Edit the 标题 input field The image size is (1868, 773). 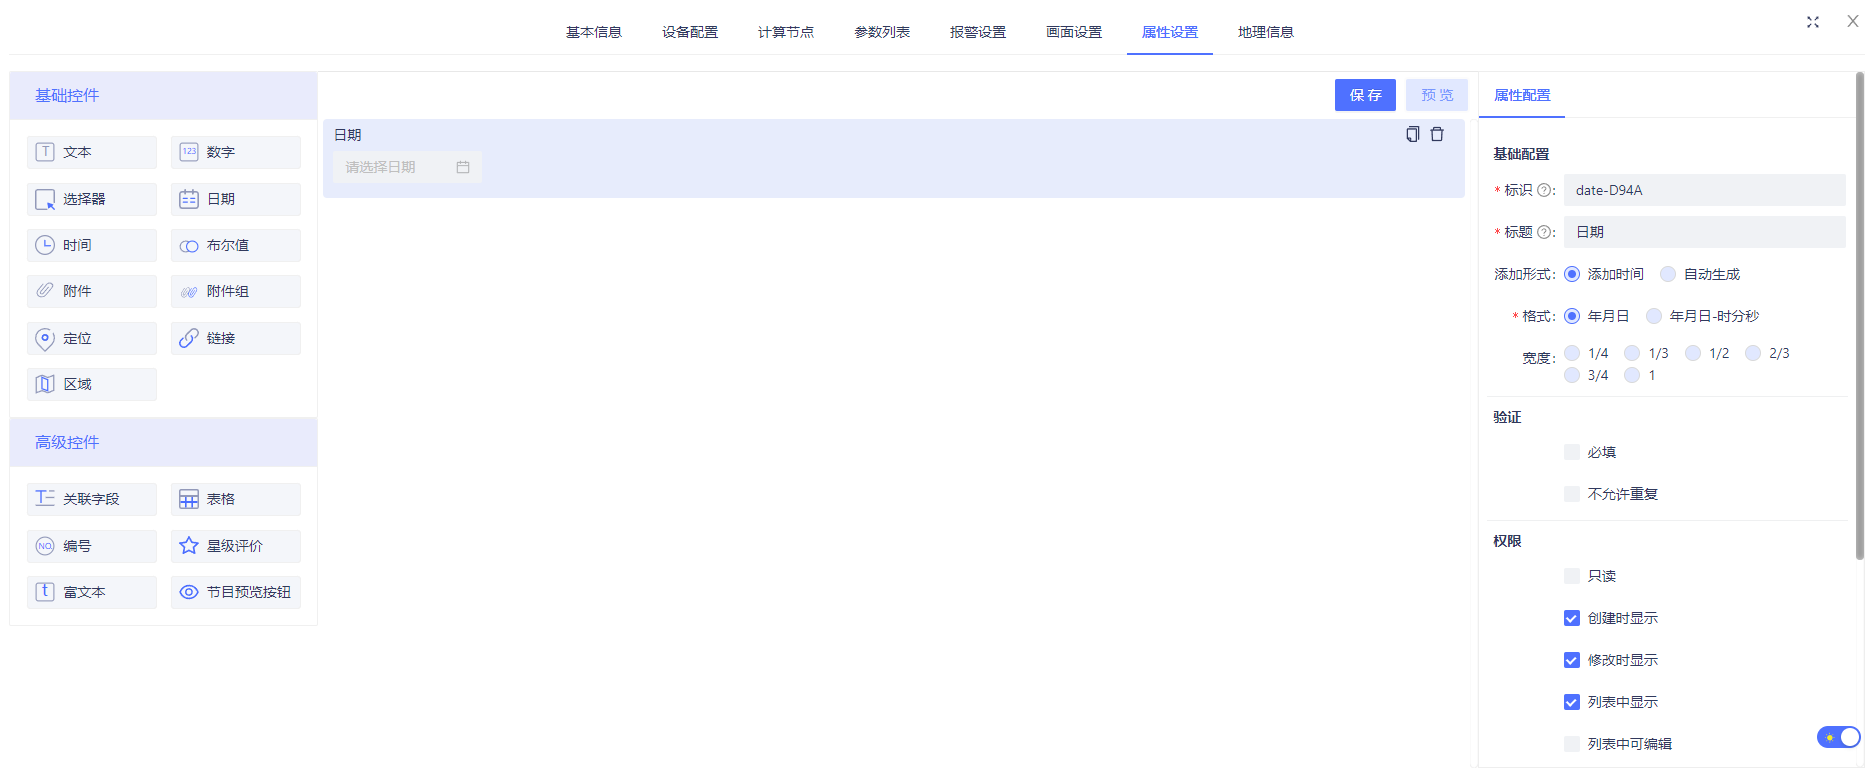coord(1704,232)
